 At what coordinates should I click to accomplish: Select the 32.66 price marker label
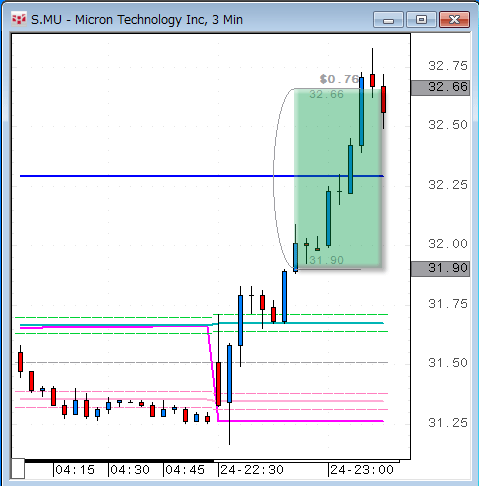(440, 88)
